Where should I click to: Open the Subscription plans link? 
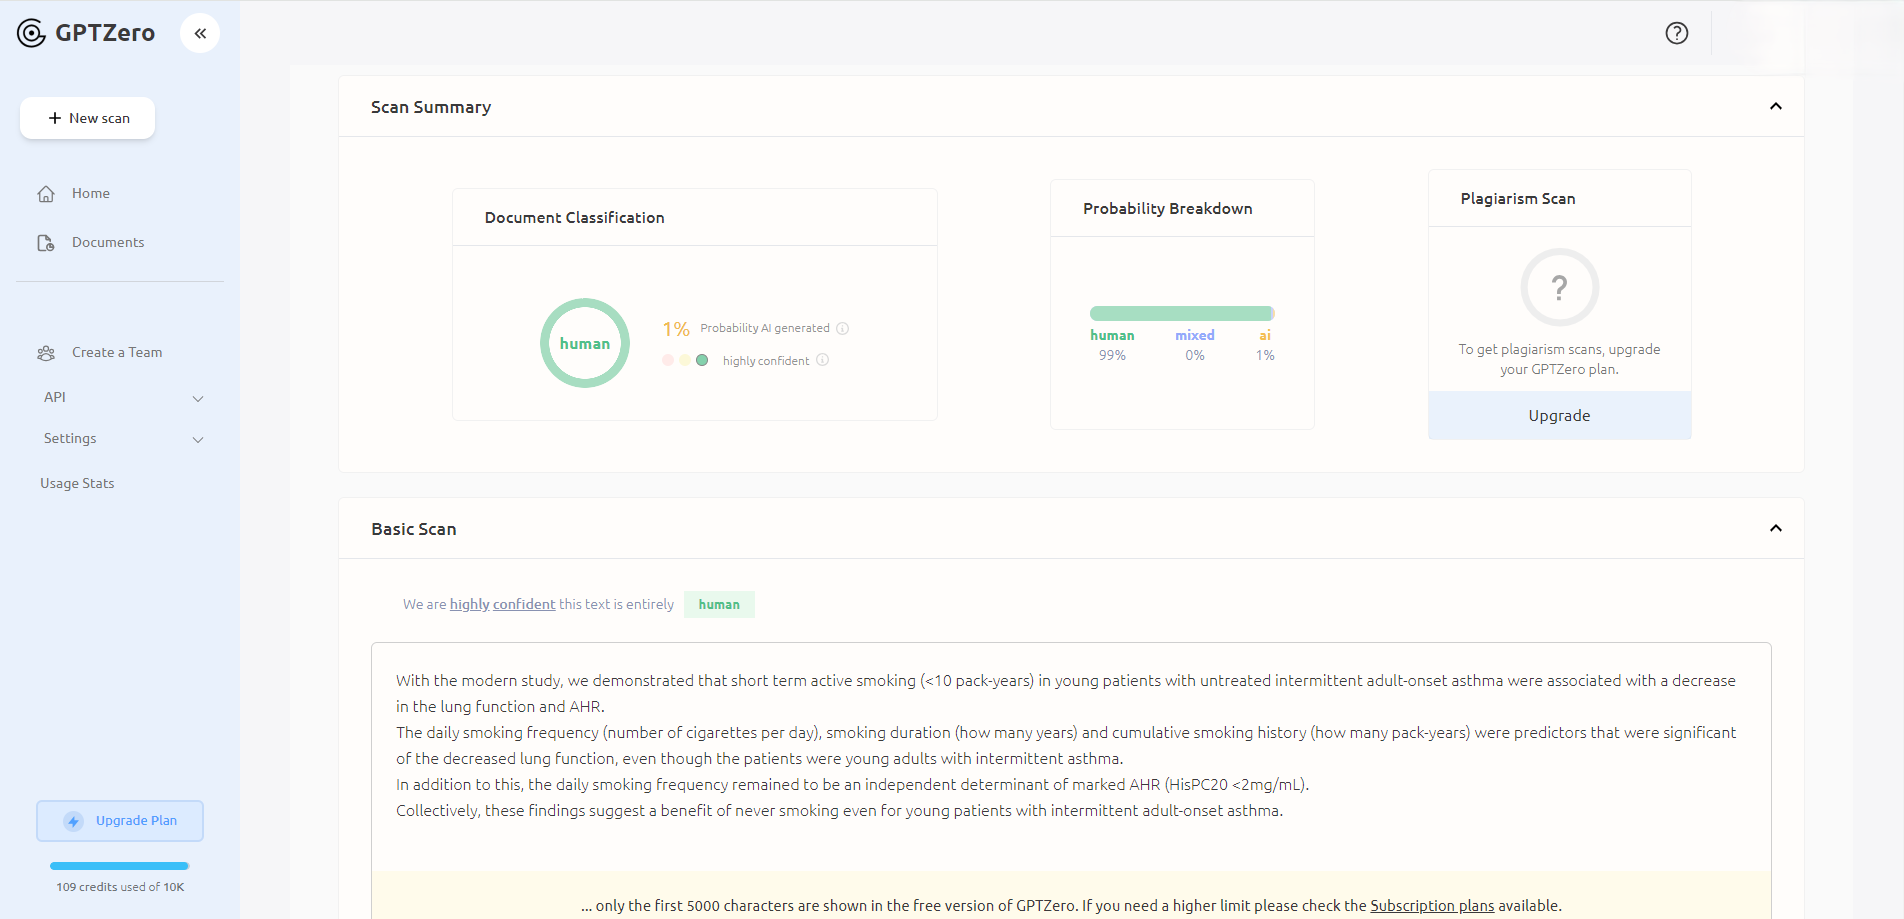point(1432,905)
